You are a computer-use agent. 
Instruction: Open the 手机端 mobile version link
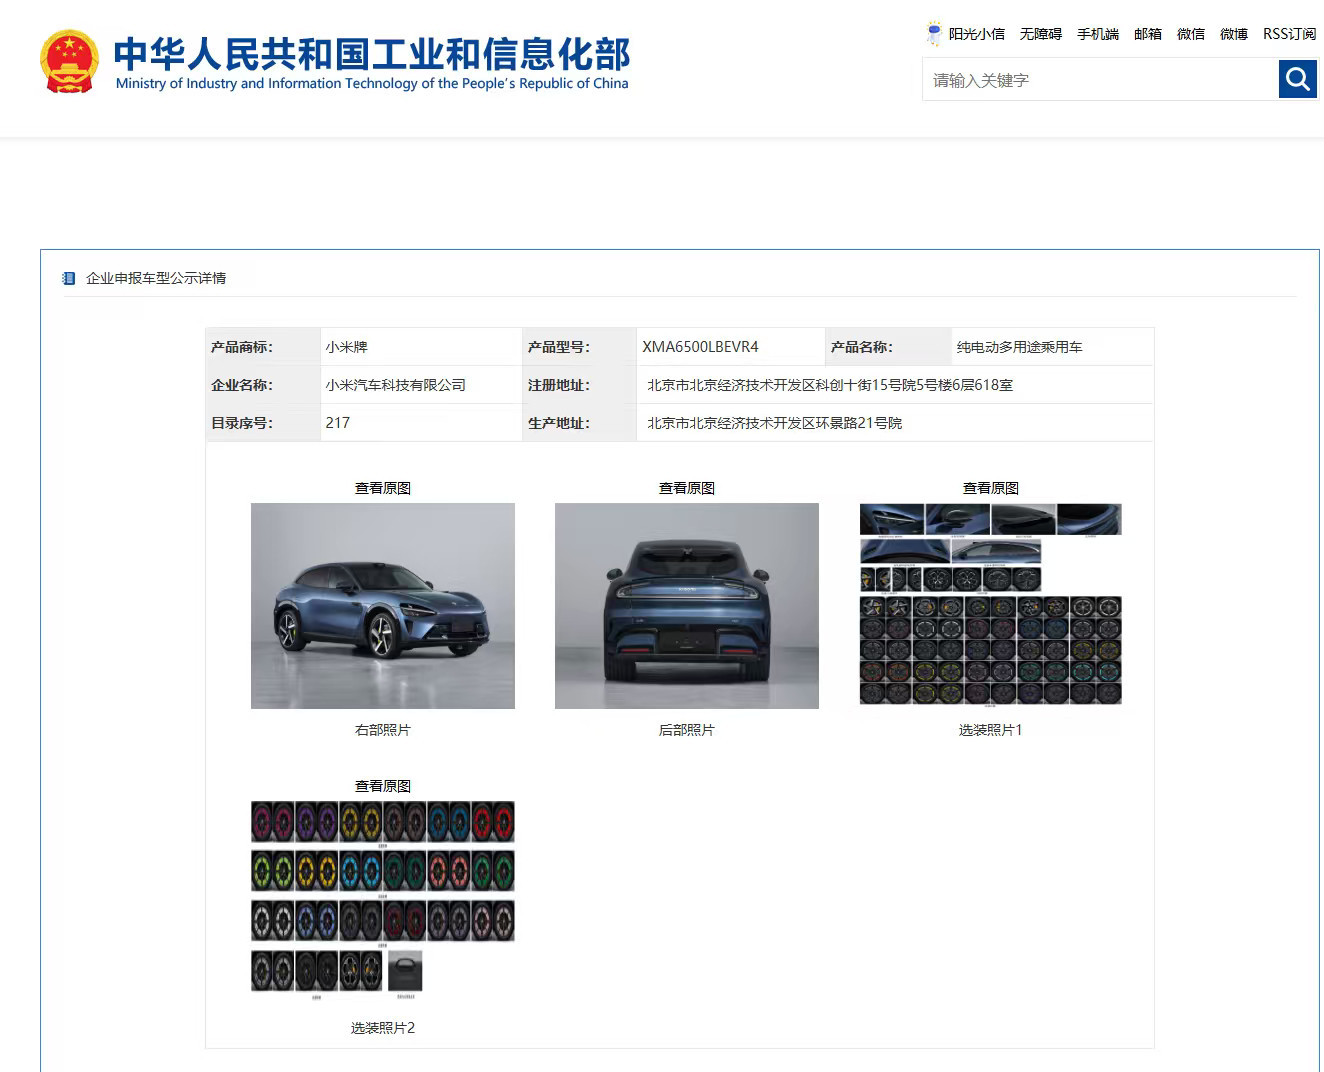point(1097,34)
